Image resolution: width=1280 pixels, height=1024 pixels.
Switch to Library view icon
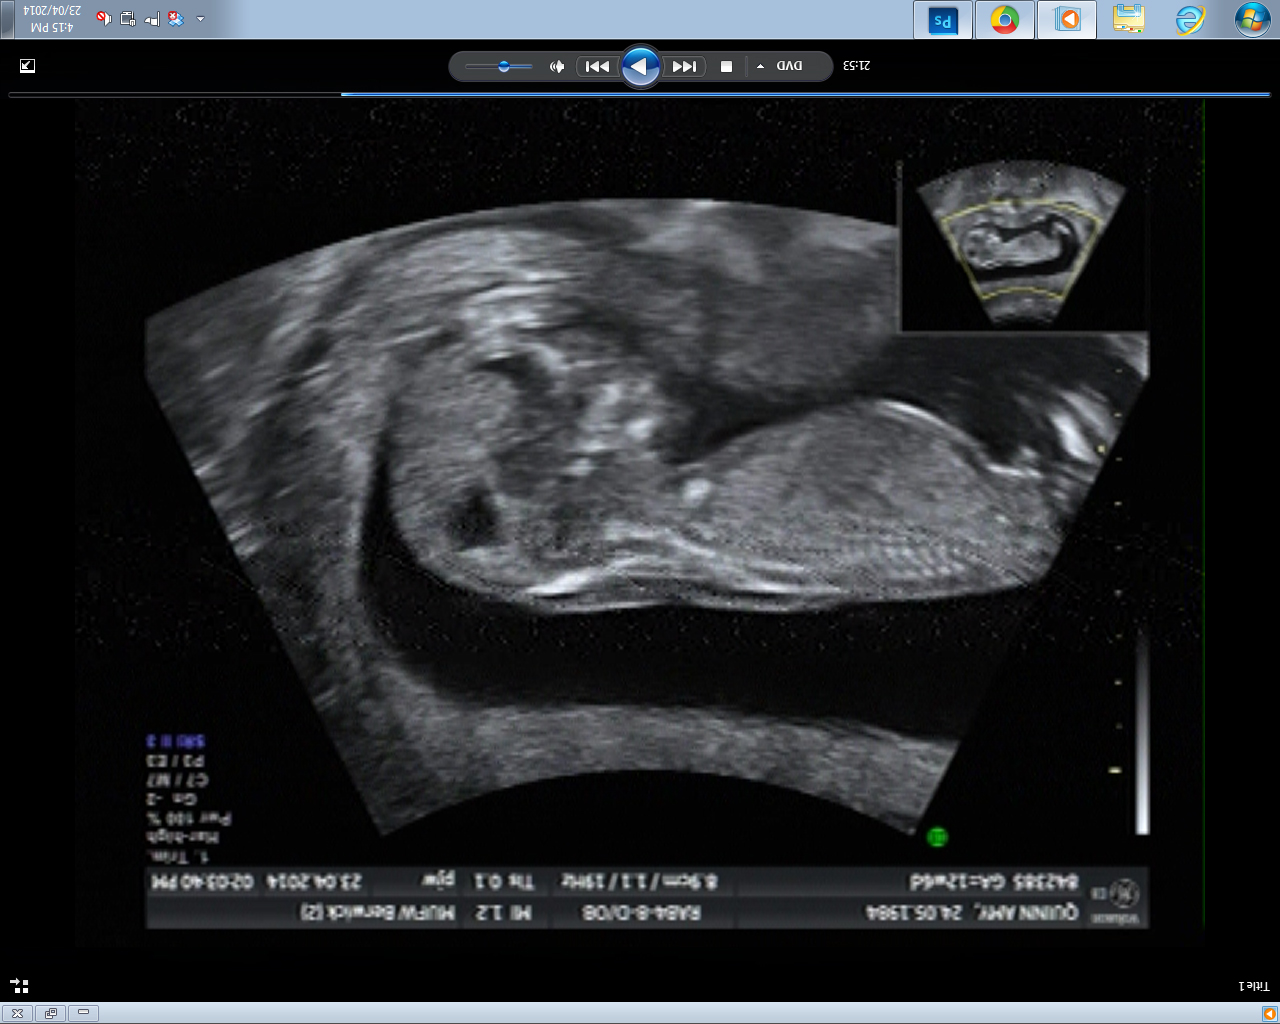(19, 986)
